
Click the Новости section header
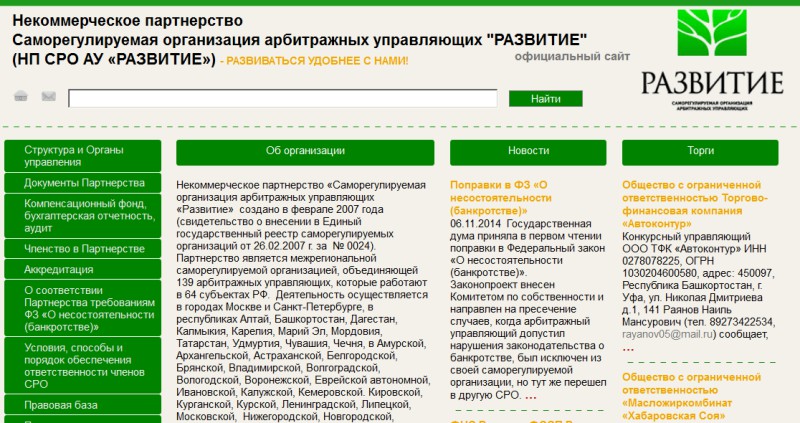(x=528, y=152)
